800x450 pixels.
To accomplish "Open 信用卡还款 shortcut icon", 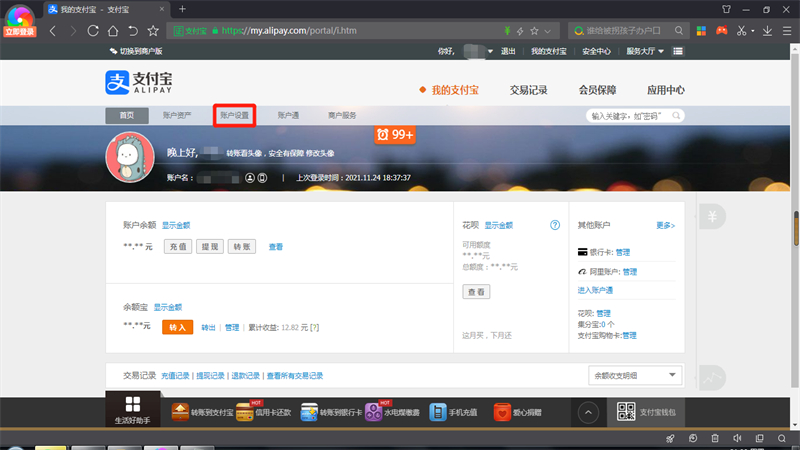I will (x=245, y=412).
